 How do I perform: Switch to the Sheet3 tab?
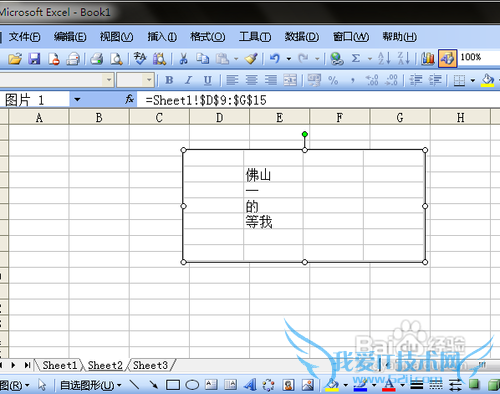pyautogui.click(x=150, y=365)
